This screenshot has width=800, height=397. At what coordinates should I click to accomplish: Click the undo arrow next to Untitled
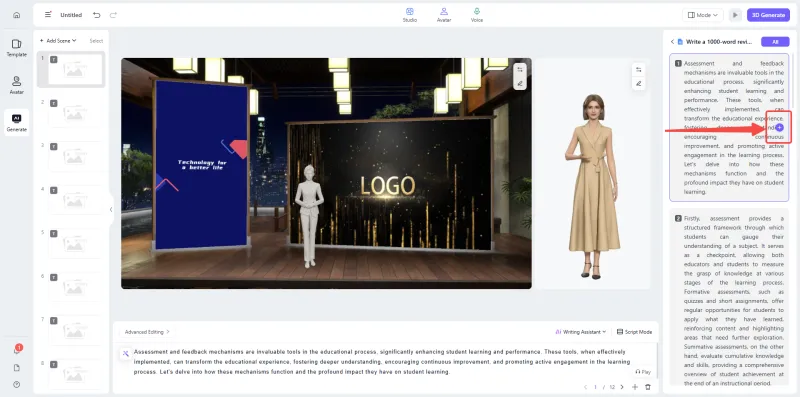(96, 15)
